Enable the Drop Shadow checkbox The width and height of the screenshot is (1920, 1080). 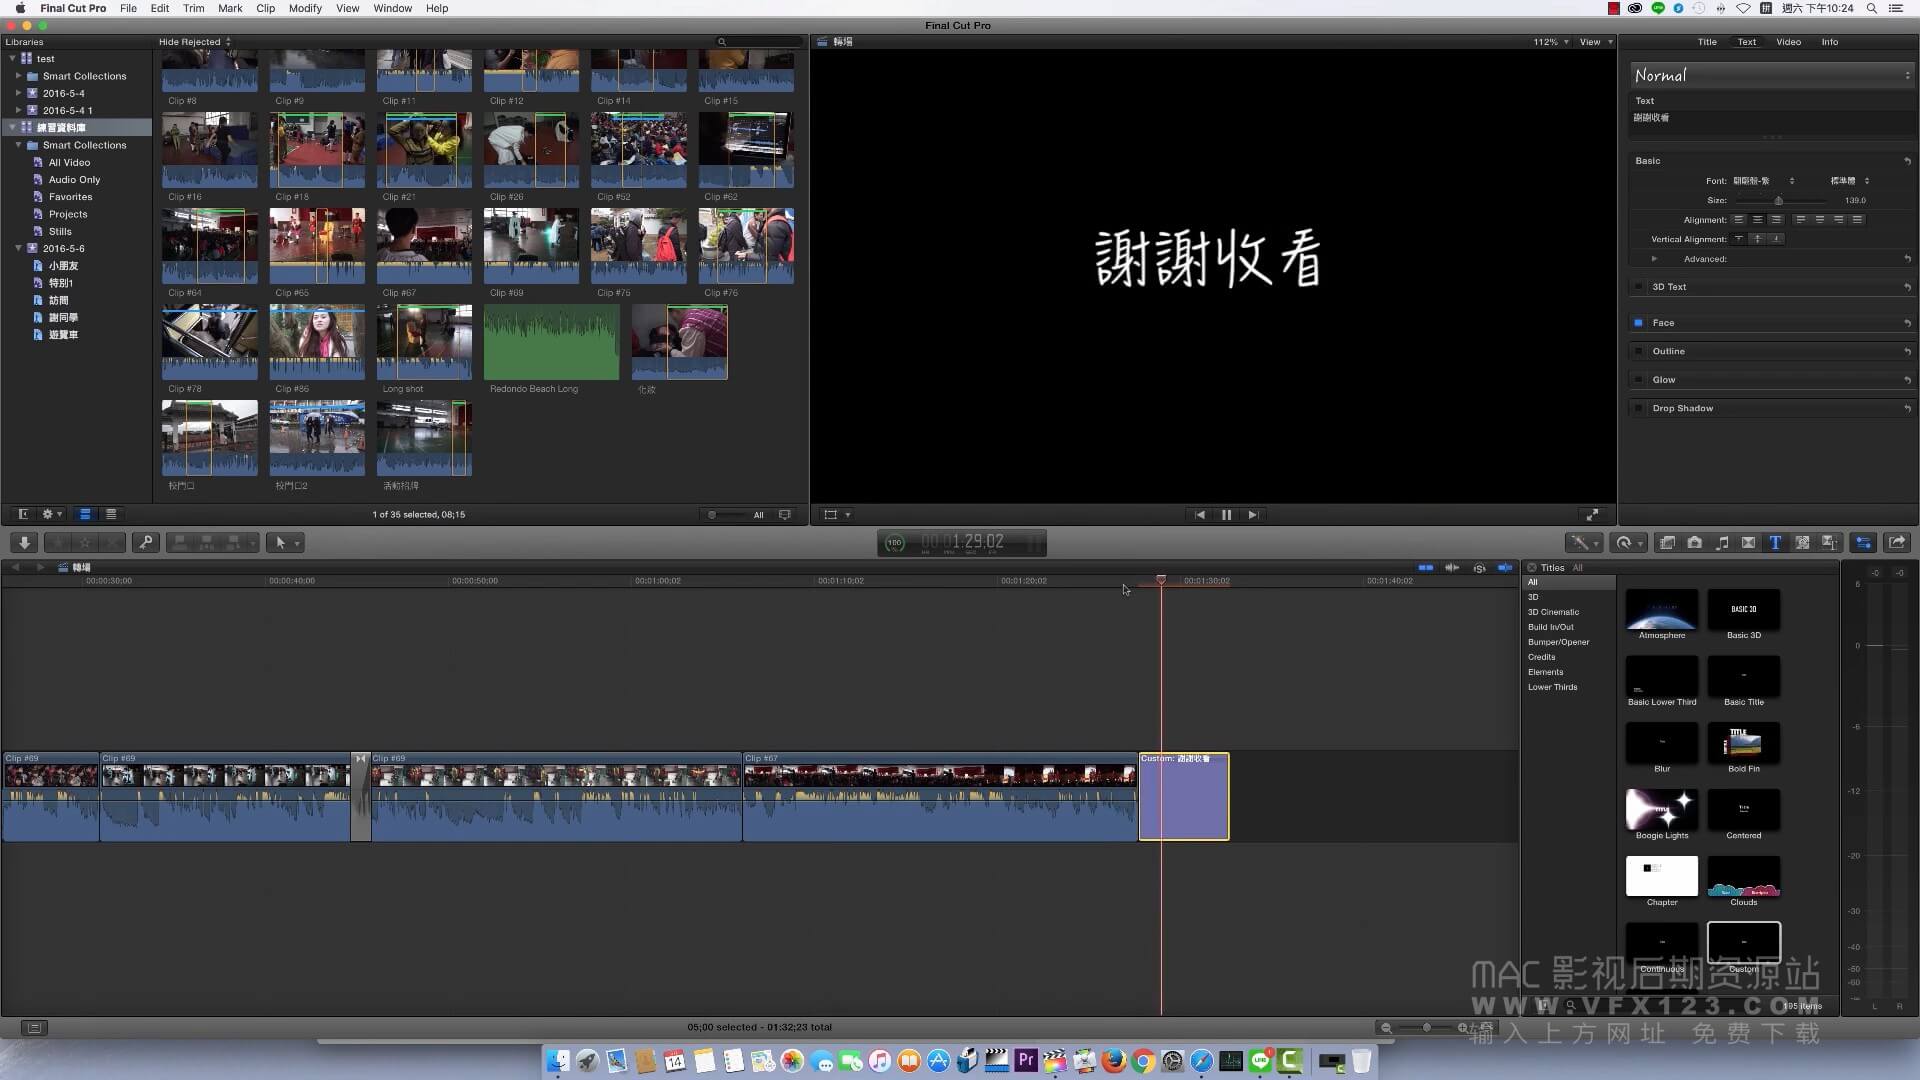[x=1638, y=408]
